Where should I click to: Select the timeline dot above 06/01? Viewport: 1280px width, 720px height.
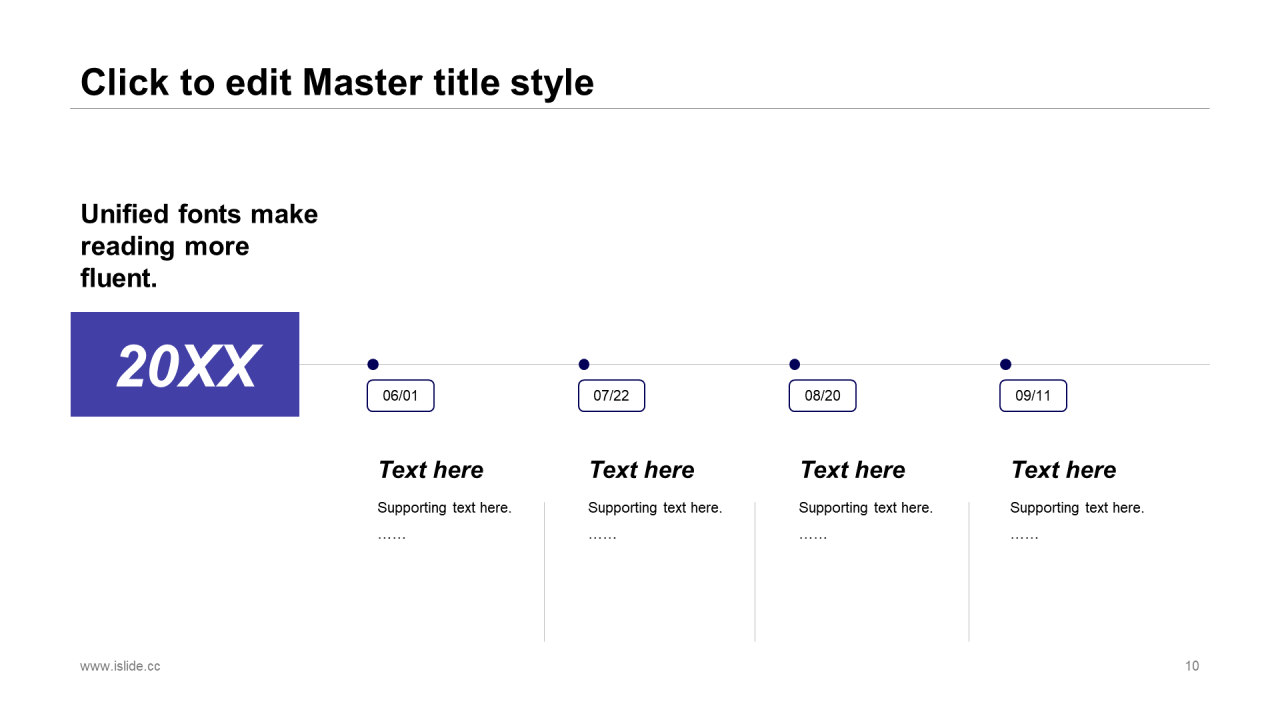(x=373, y=364)
